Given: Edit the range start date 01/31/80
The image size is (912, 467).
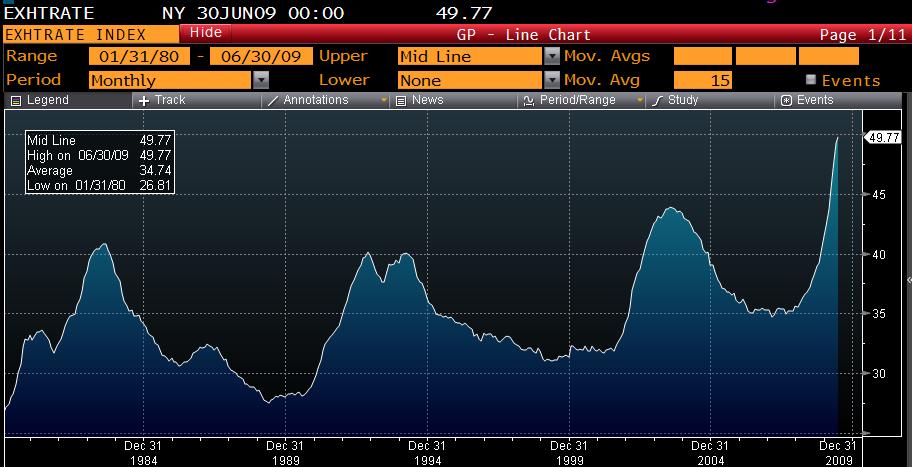Looking at the screenshot, I should tap(139, 57).
